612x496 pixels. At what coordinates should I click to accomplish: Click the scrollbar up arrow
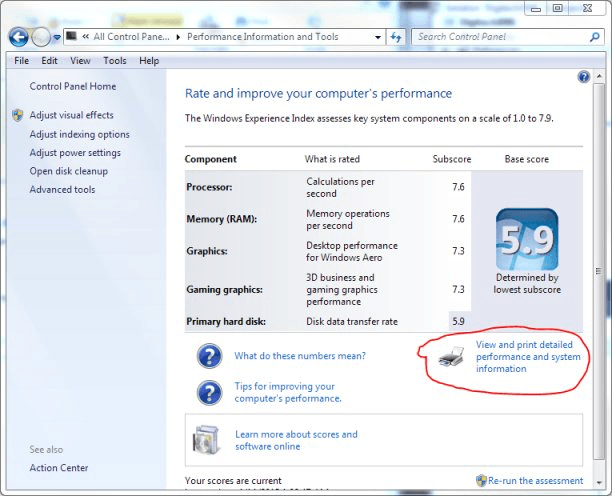pos(599,76)
